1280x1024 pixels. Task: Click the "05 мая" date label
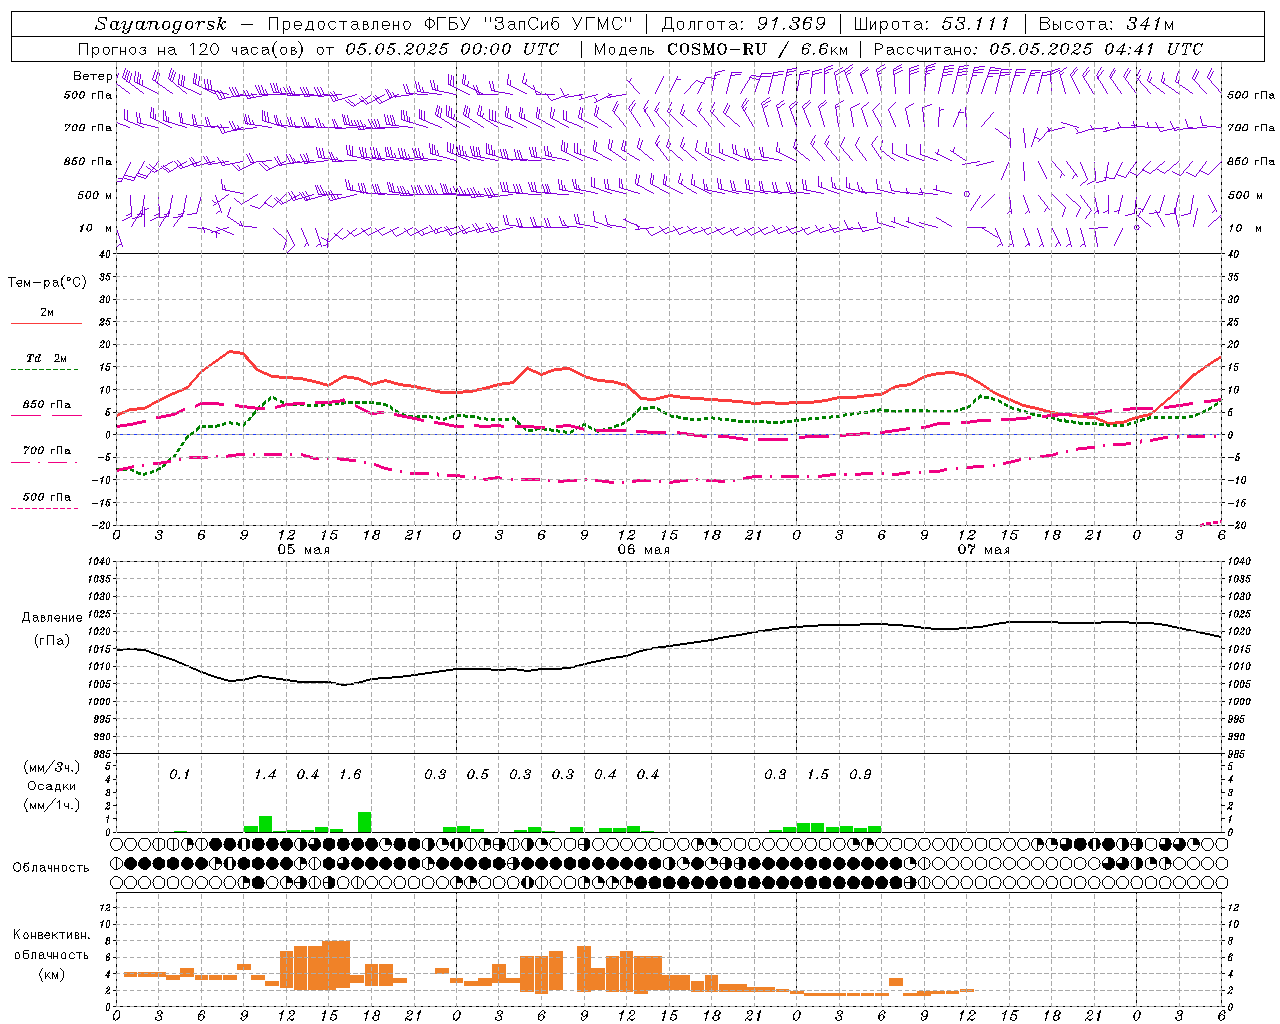pos(303,550)
